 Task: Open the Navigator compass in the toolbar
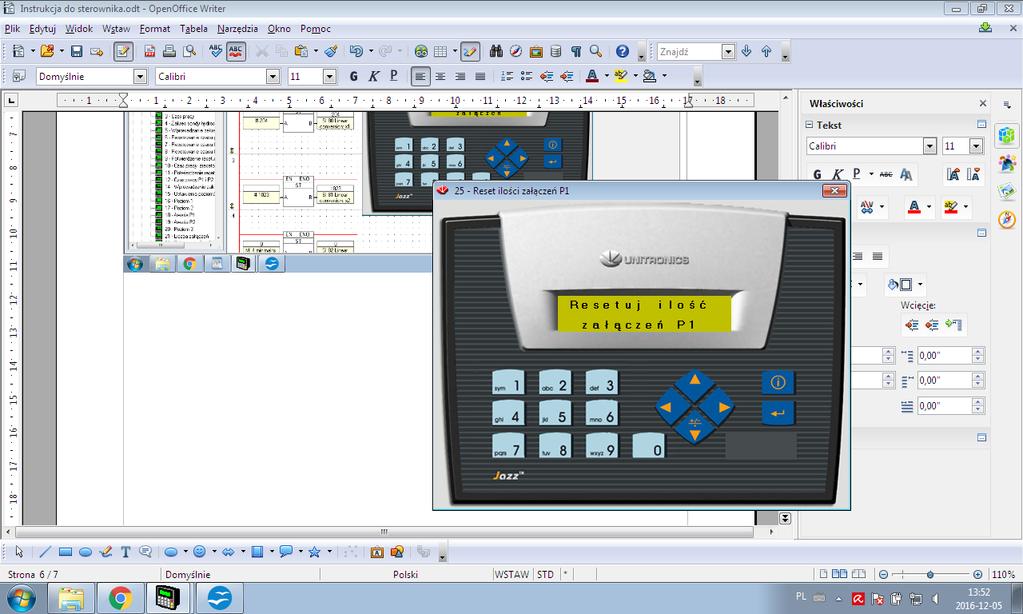click(516, 51)
